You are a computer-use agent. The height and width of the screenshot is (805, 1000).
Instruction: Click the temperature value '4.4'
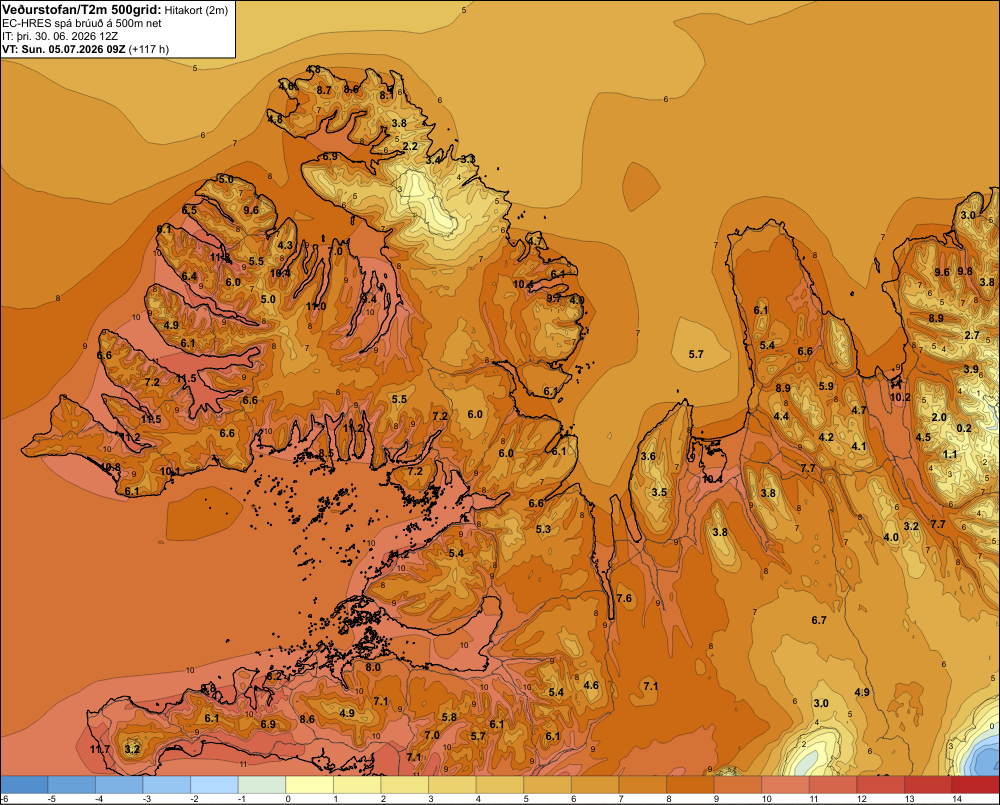[781, 417]
